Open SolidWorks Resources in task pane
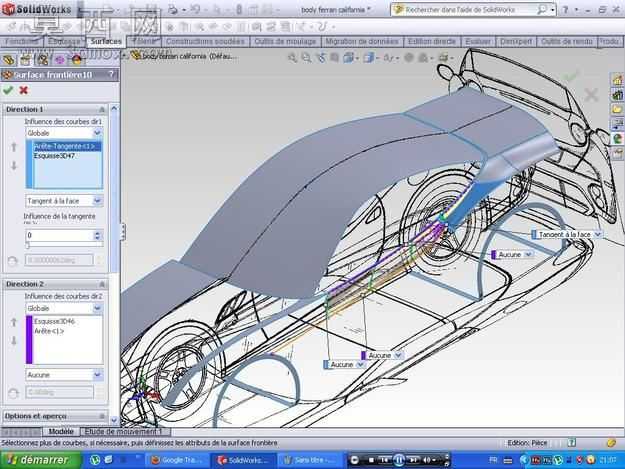Viewport: 625px width, 469px height. point(617,80)
